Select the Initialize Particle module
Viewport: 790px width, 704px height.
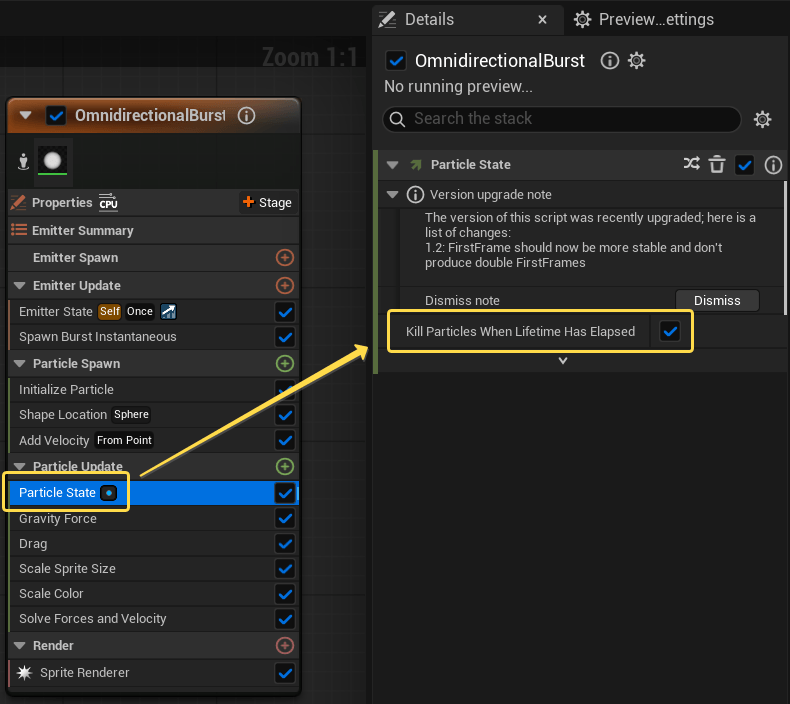pyautogui.click(x=154, y=390)
